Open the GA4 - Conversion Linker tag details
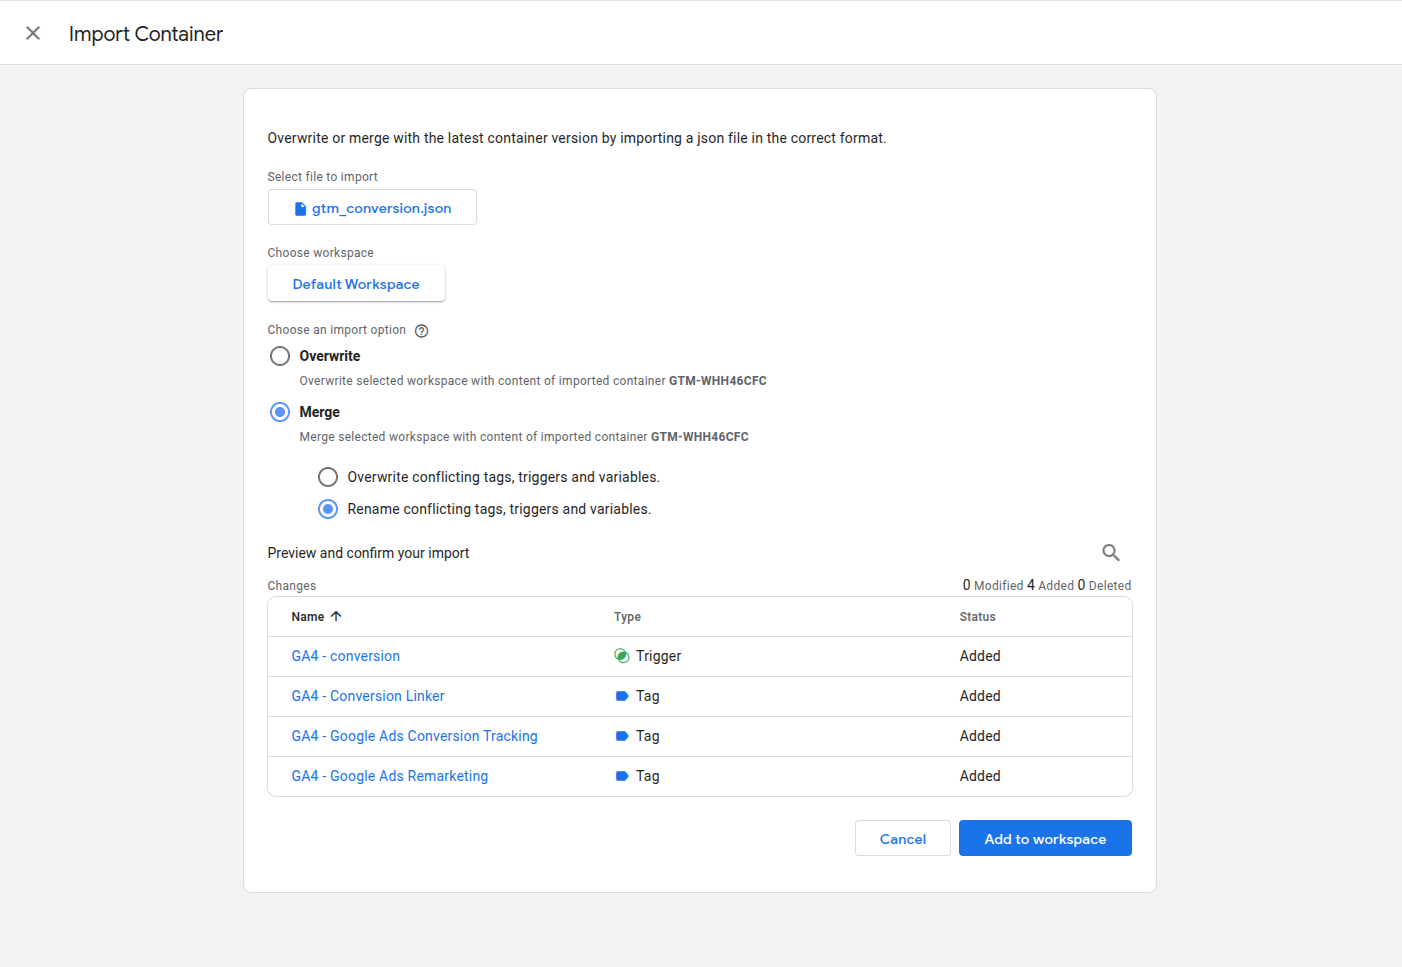Image resolution: width=1402 pixels, height=967 pixels. (x=368, y=696)
